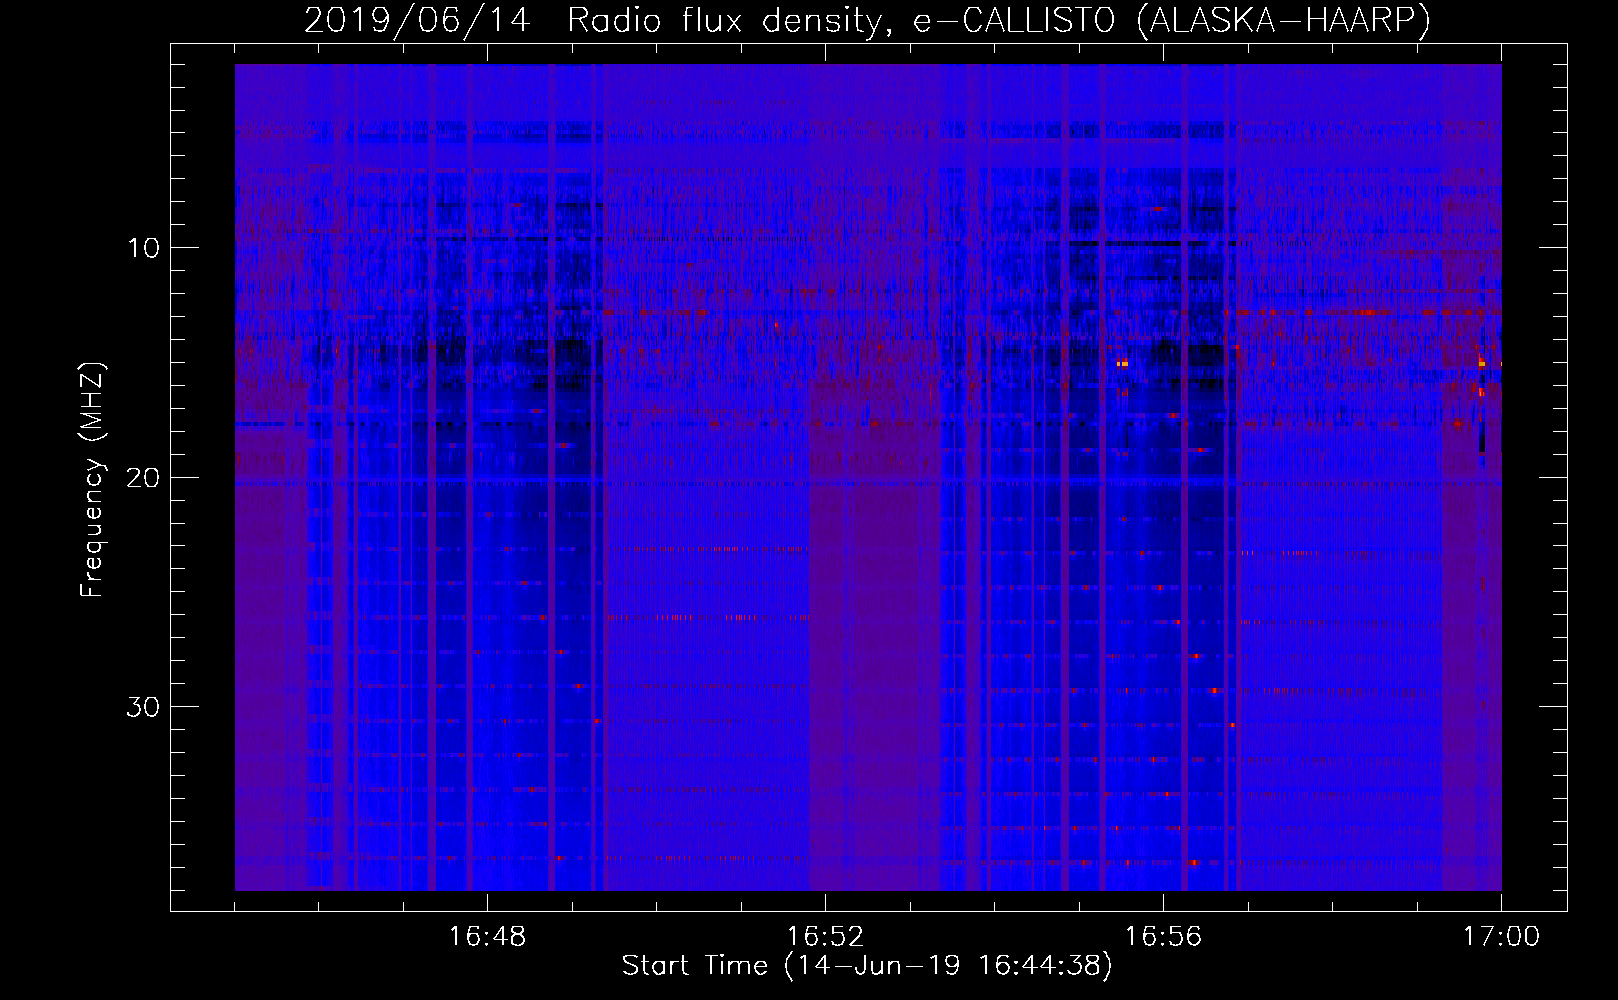Screen dimensions: 1618x1000
Task: Click the 16:56 time tick label
Action: click(x=1163, y=937)
